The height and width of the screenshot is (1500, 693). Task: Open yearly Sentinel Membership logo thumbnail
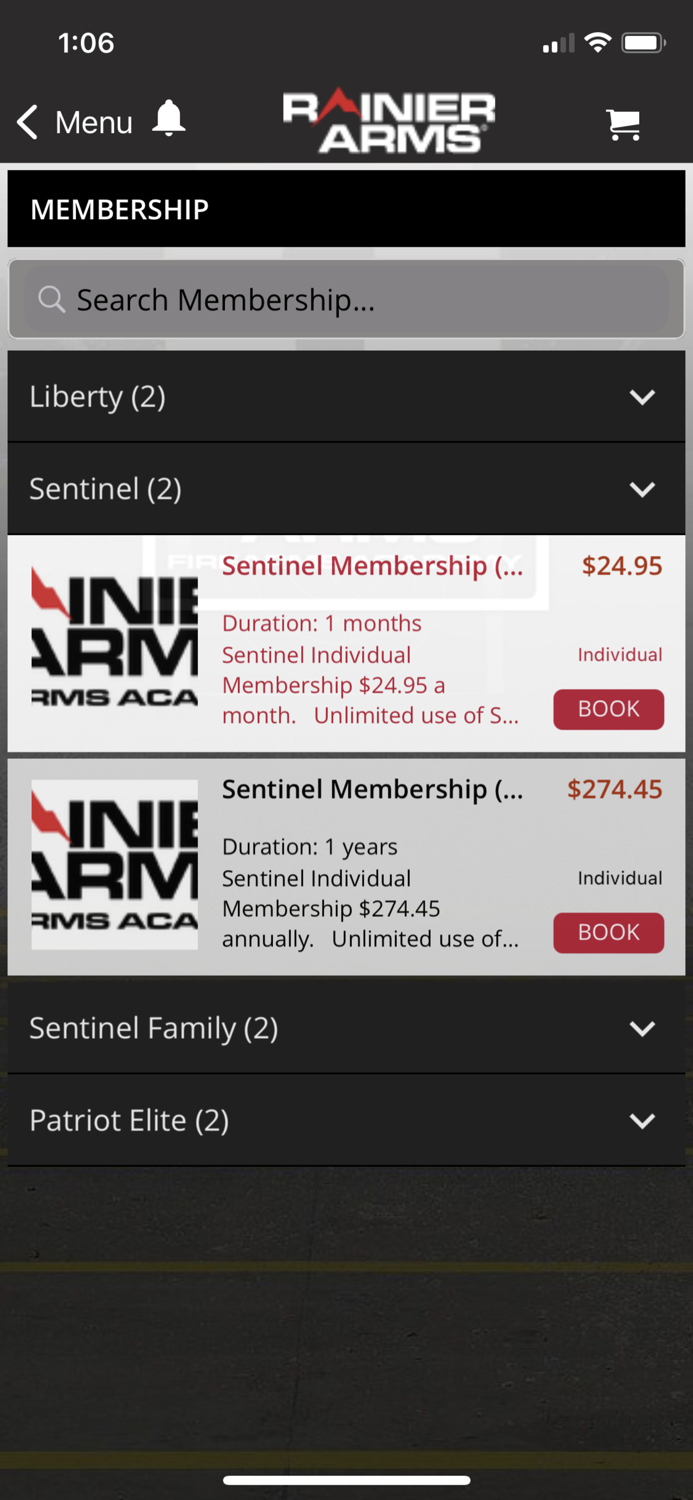coord(115,864)
